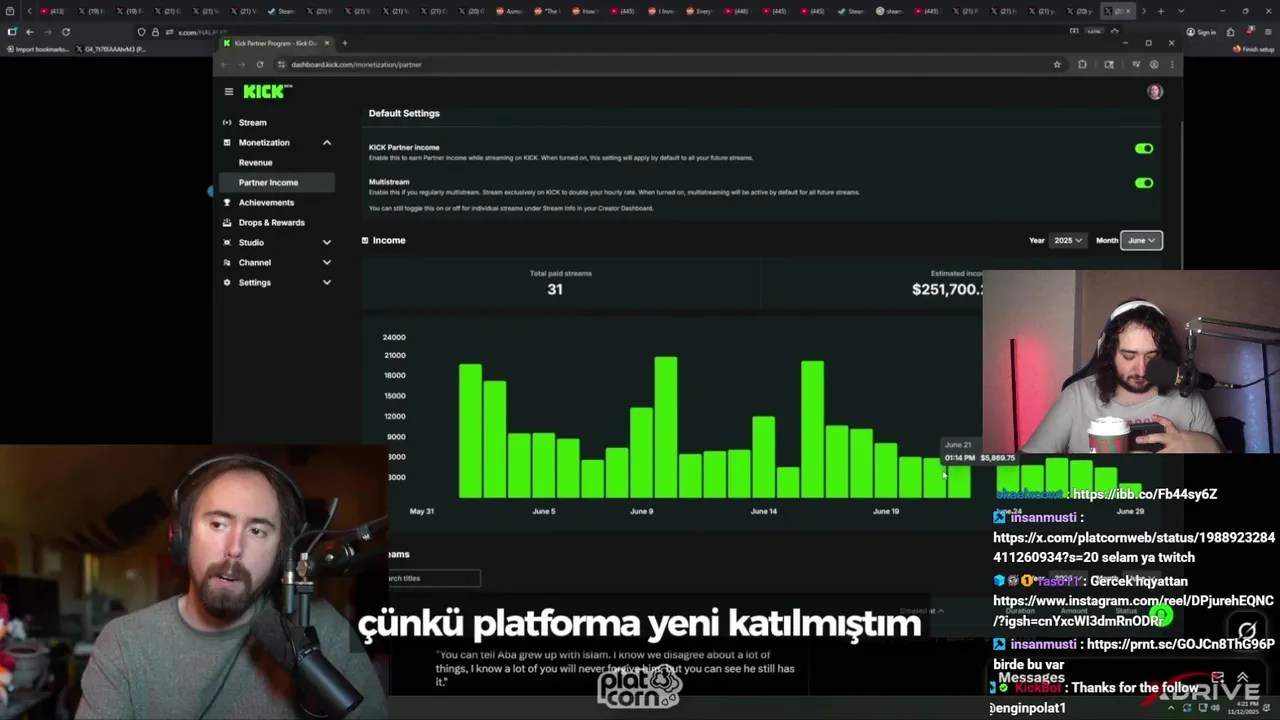Click Sign in in the background browser
This screenshot has height=720, width=1280.
click(x=1201, y=32)
